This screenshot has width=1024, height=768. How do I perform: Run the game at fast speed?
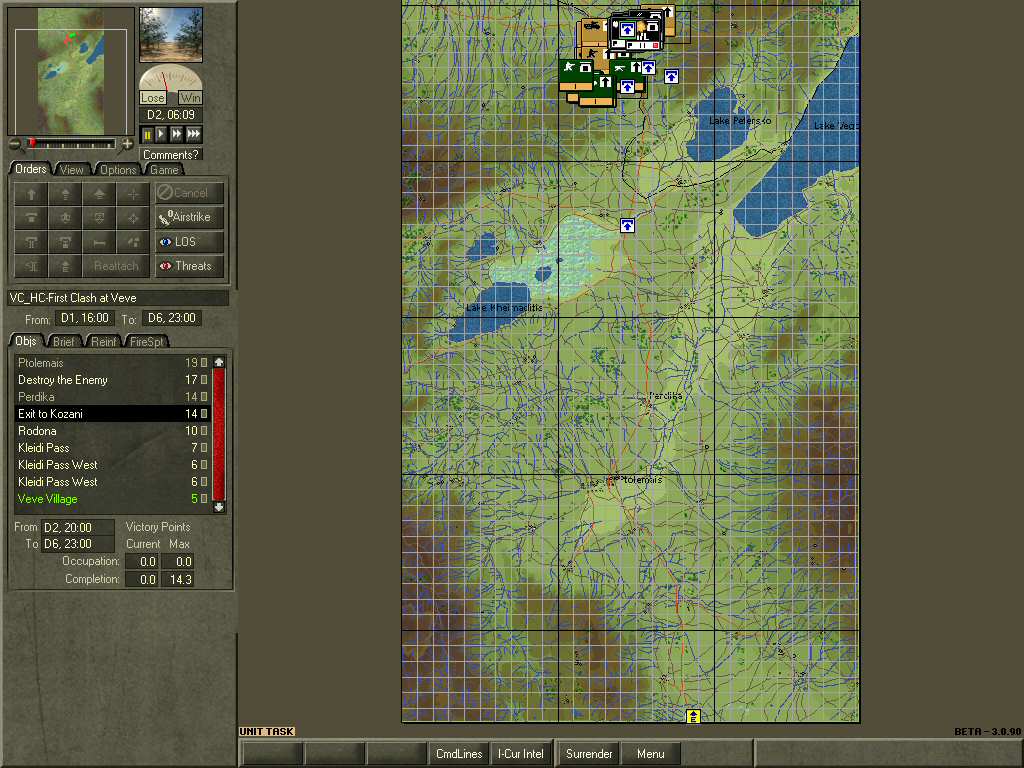pos(176,134)
